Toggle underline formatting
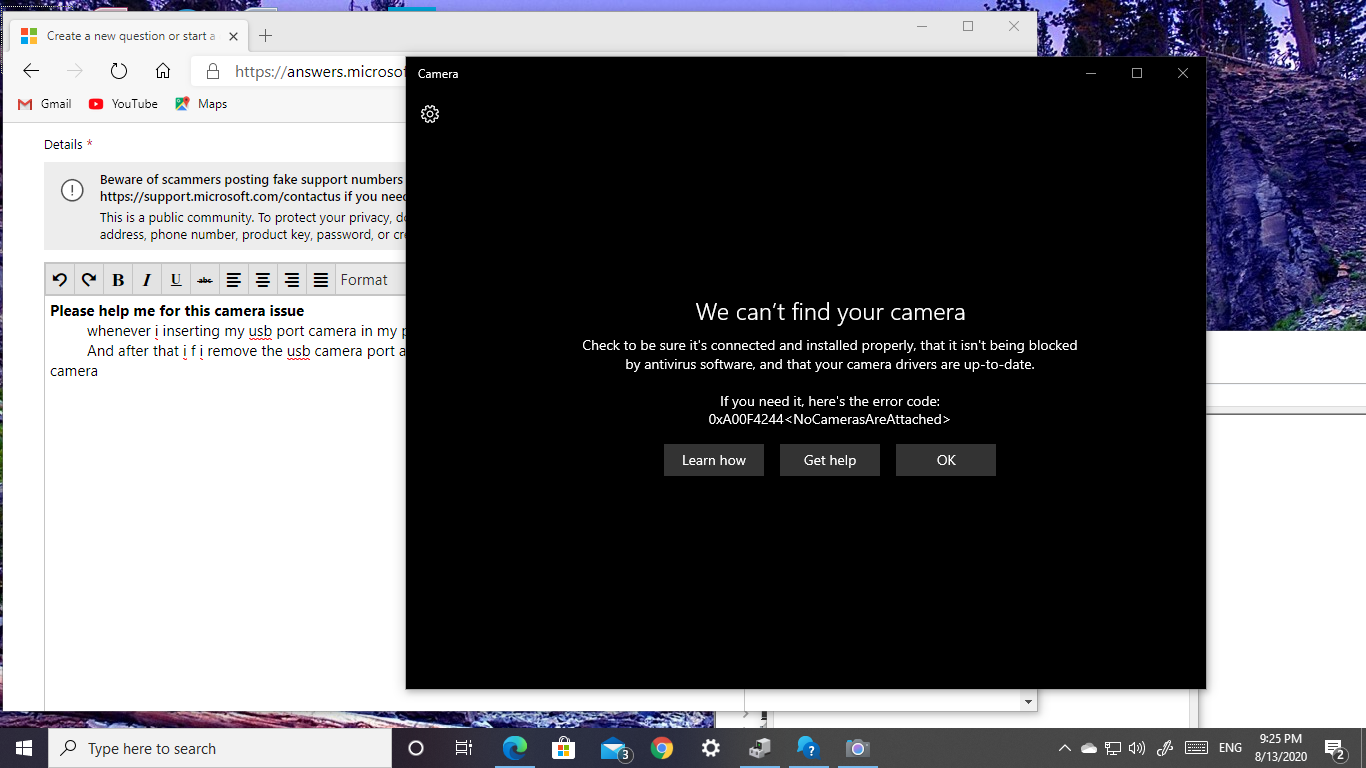The height and width of the screenshot is (768, 1366). coord(176,280)
